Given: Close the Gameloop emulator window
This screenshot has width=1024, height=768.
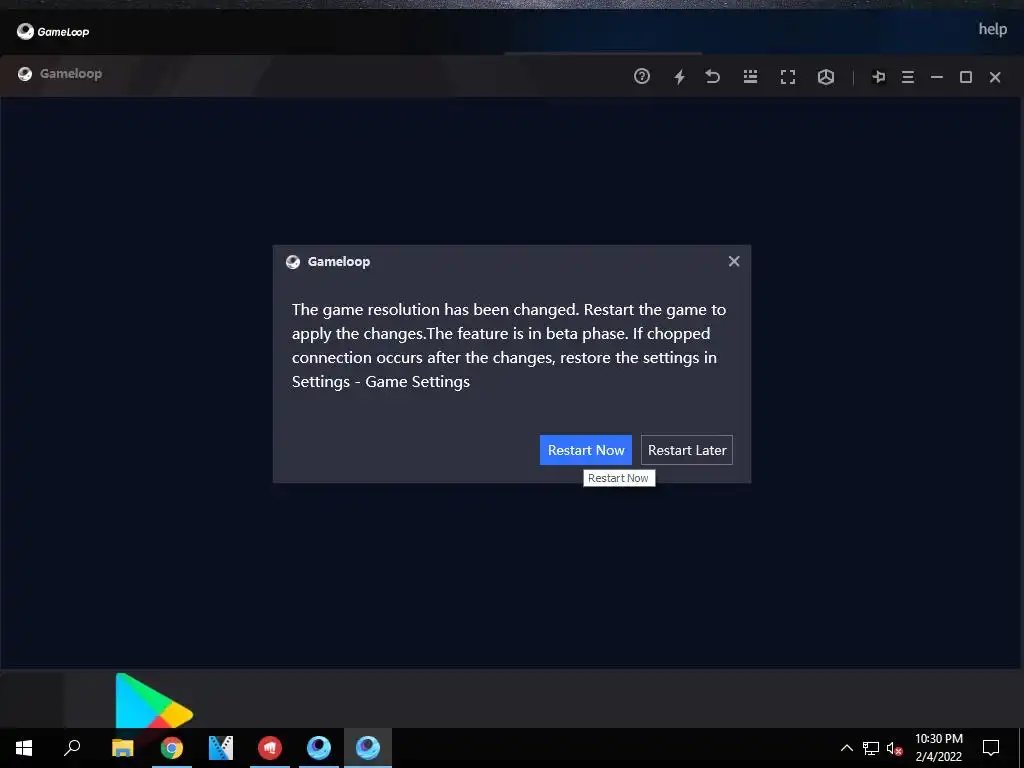Looking at the screenshot, I should click(995, 77).
